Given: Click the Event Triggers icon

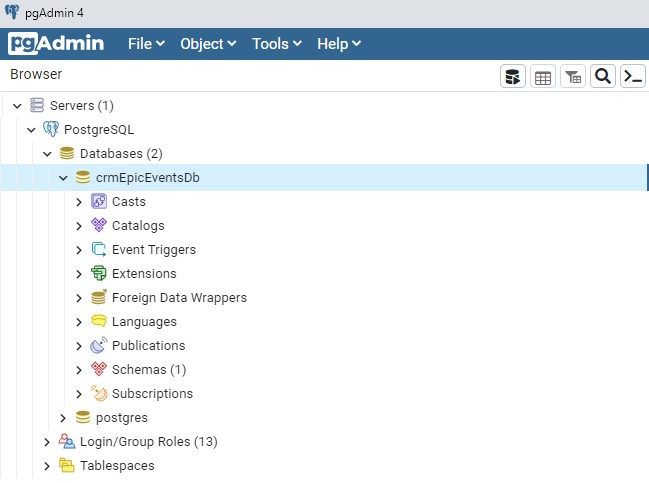Looking at the screenshot, I should point(99,249).
